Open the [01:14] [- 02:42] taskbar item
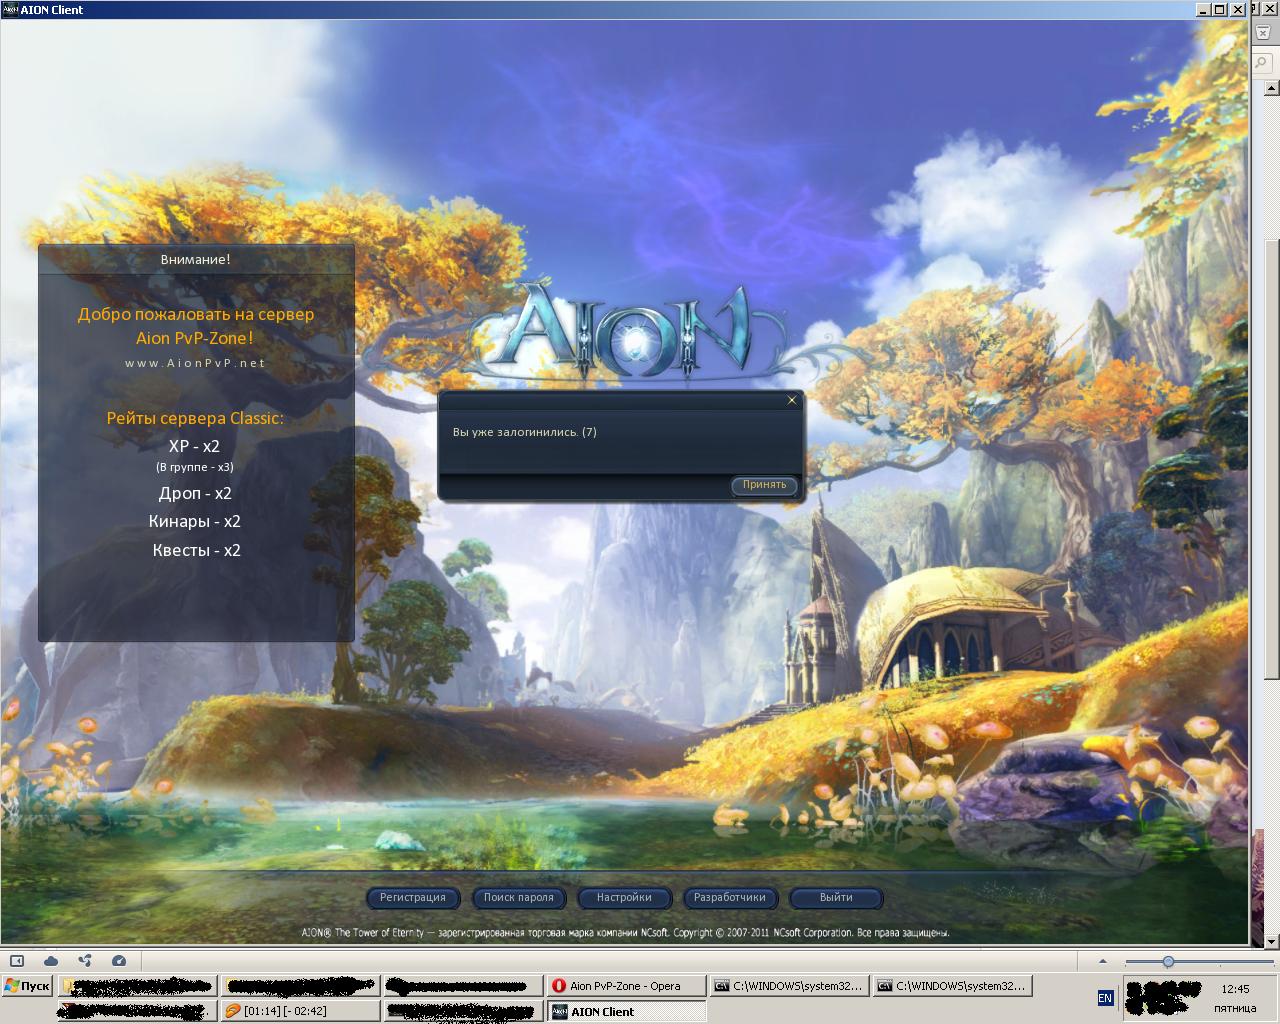 point(299,1011)
